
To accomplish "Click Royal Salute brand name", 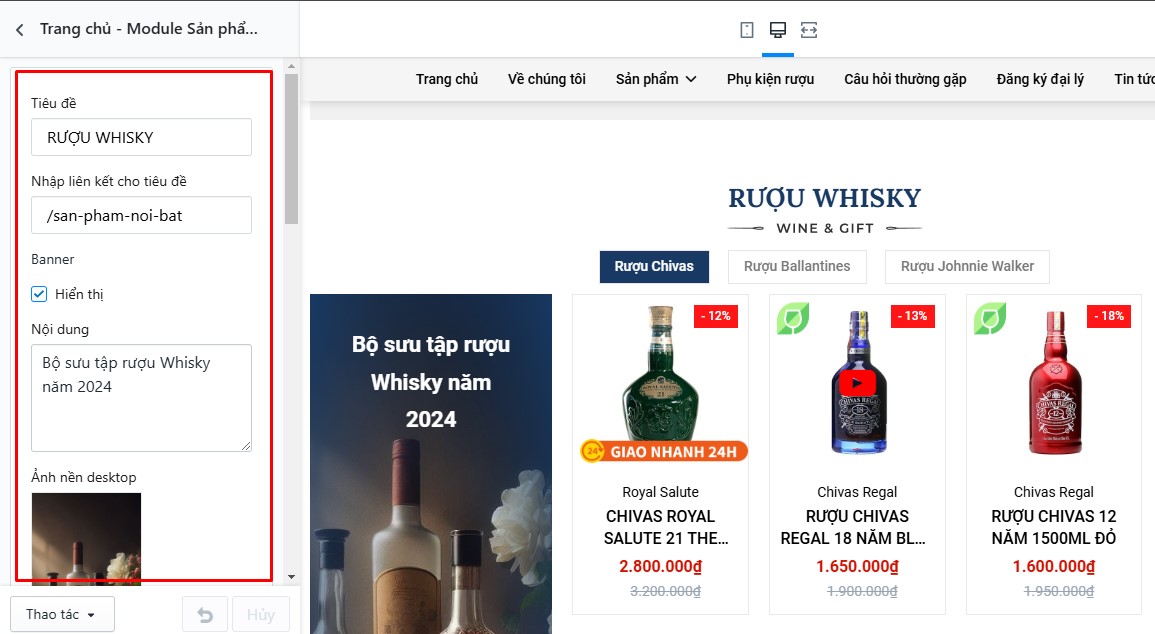I will click(x=661, y=492).
